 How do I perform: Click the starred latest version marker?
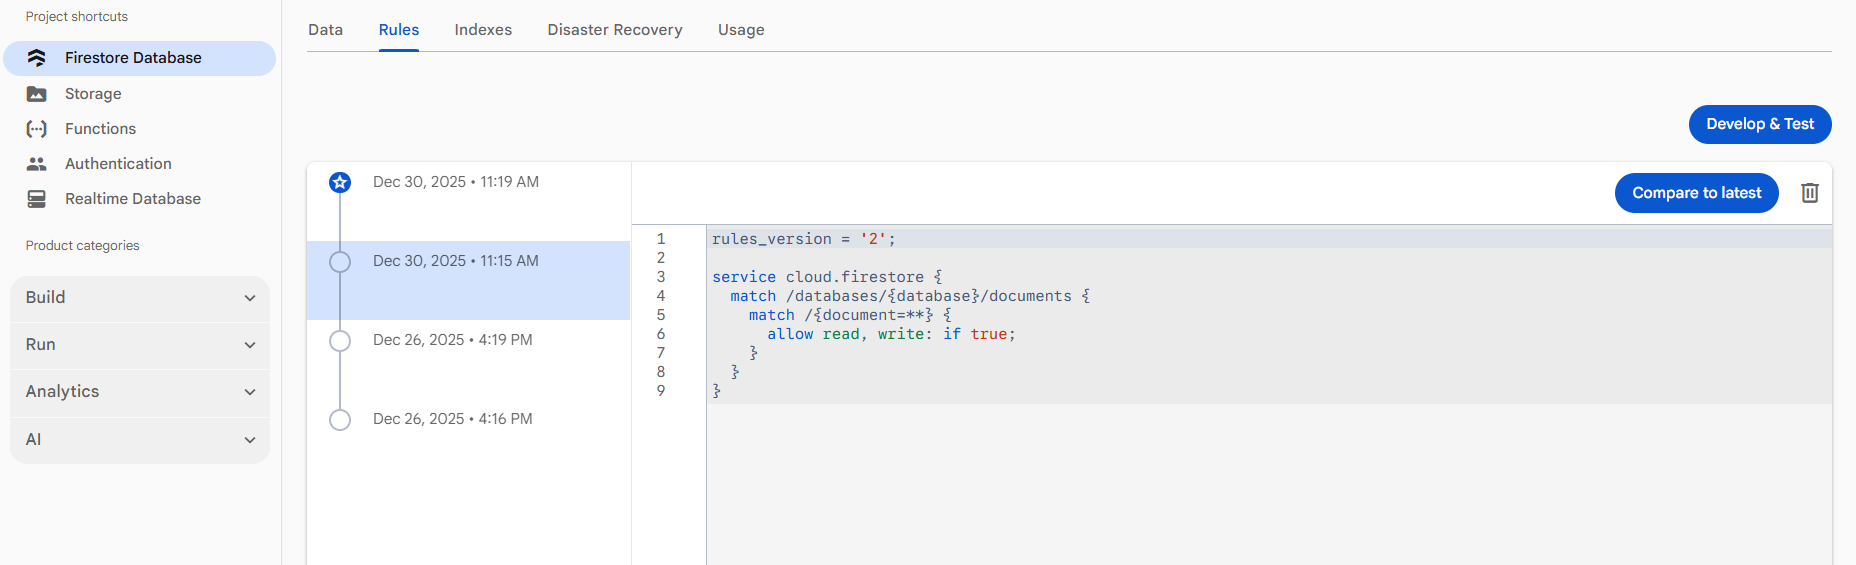[x=340, y=182]
